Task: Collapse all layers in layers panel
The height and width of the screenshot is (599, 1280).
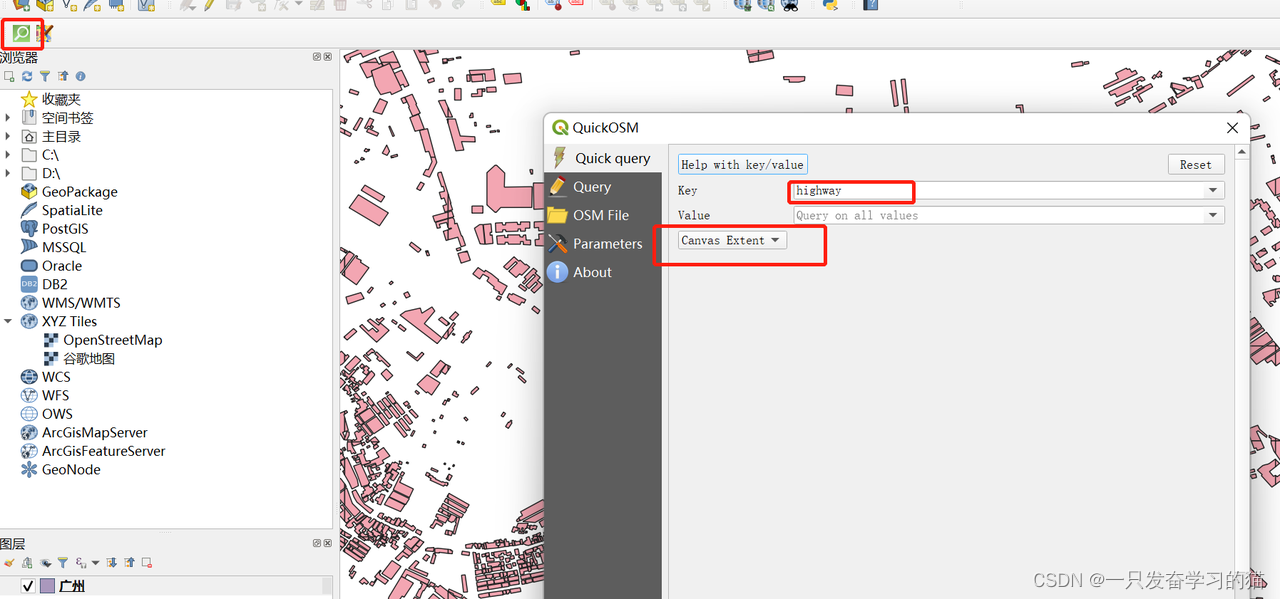Action: pos(130,563)
